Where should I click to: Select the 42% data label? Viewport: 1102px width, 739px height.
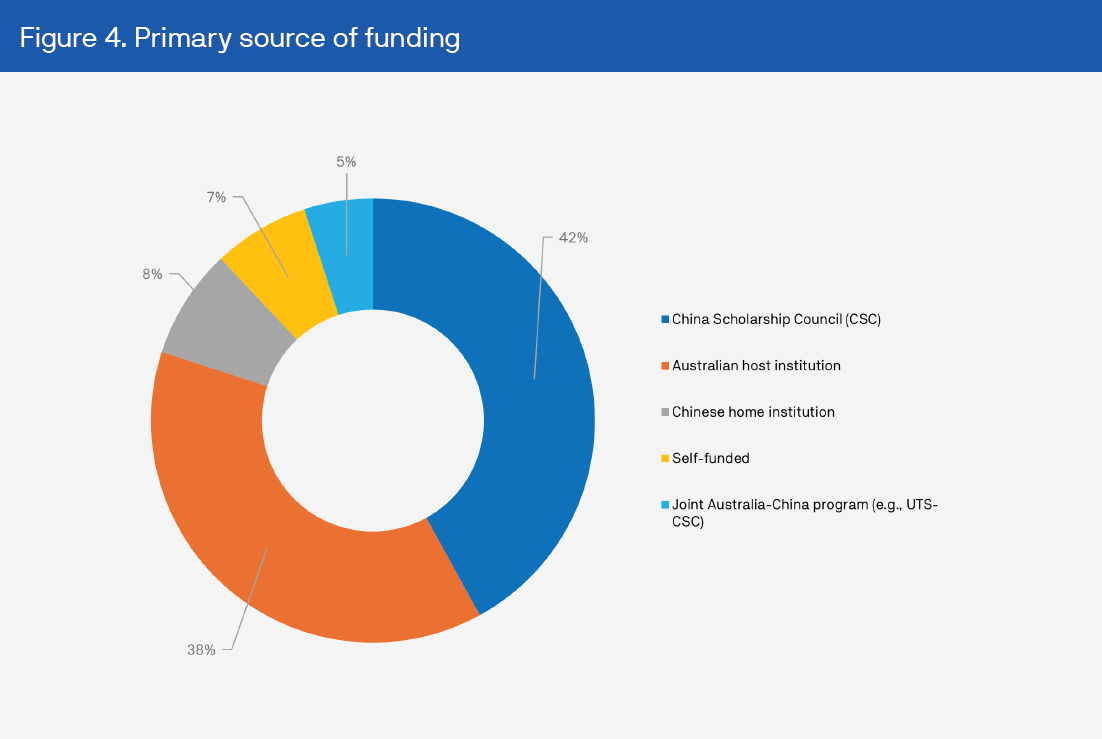[x=573, y=238]
